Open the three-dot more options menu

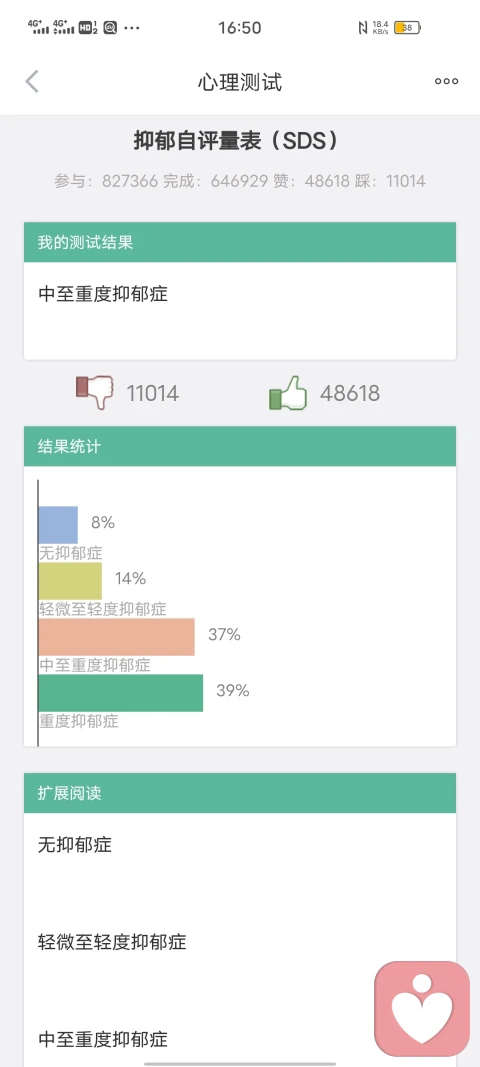447,82
